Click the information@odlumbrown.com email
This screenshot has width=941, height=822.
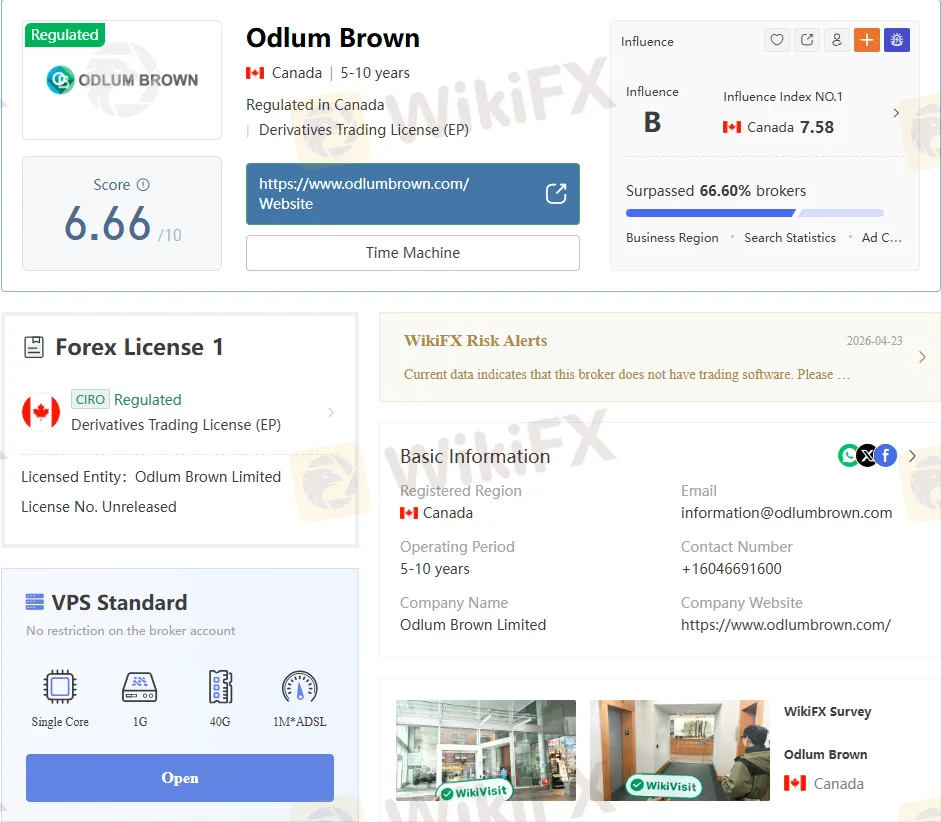pos(786,513)
